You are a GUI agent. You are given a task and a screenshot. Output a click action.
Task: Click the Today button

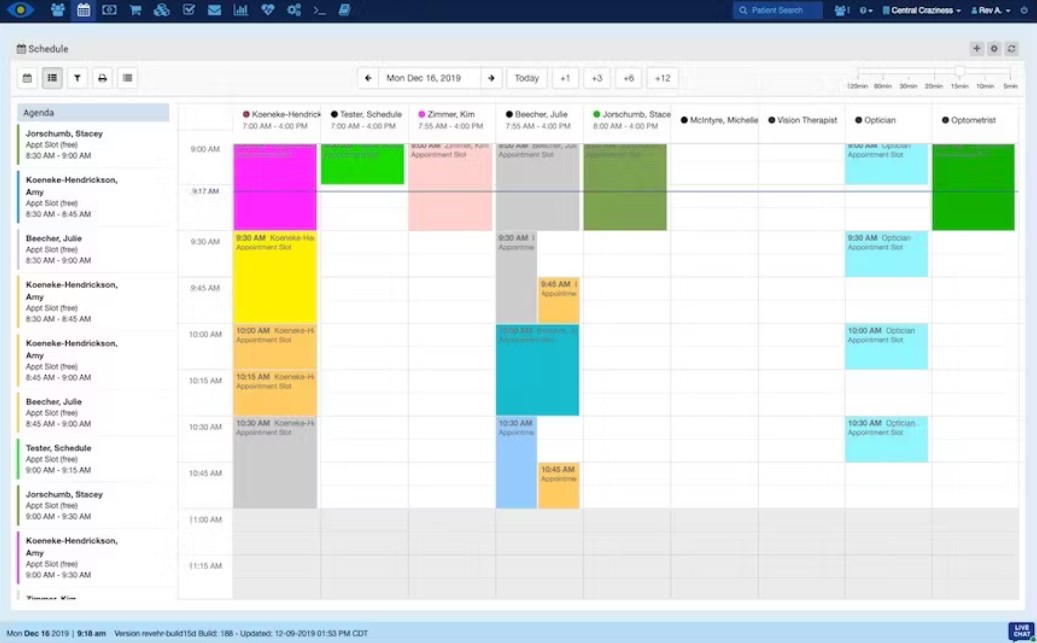coord(527,78)
